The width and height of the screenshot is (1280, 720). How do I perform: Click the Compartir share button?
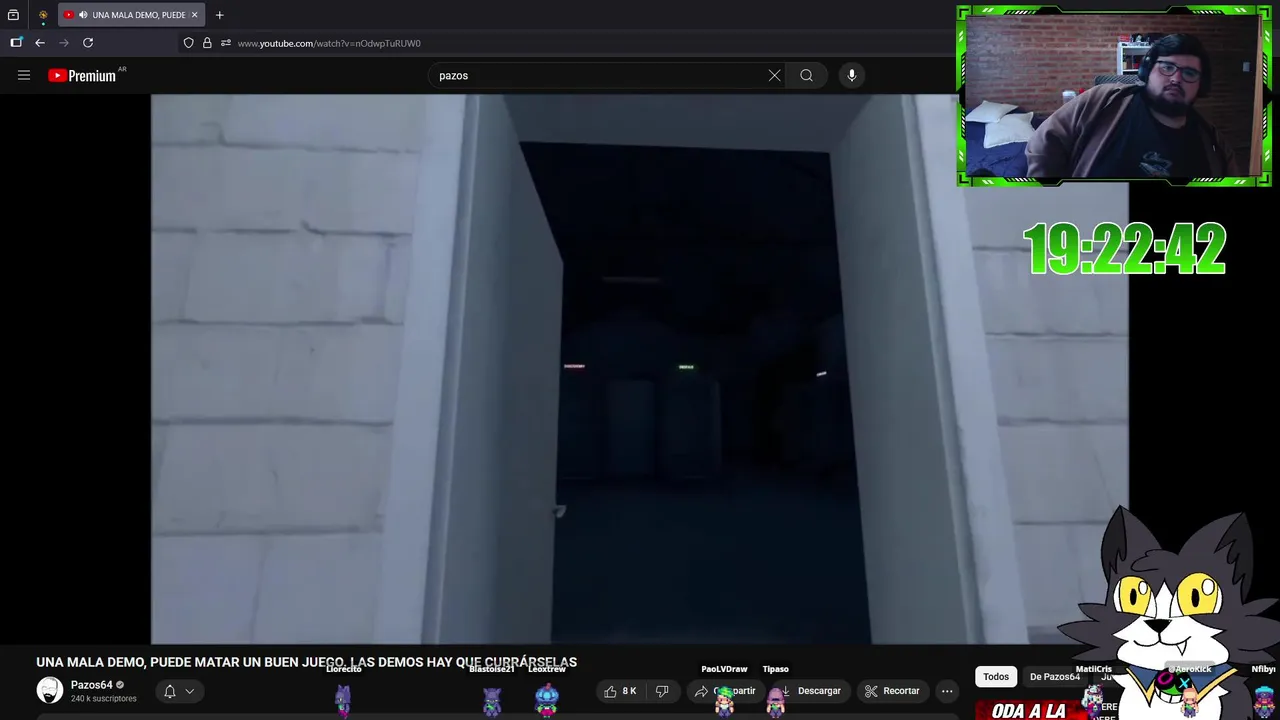(x=726, y=691)
